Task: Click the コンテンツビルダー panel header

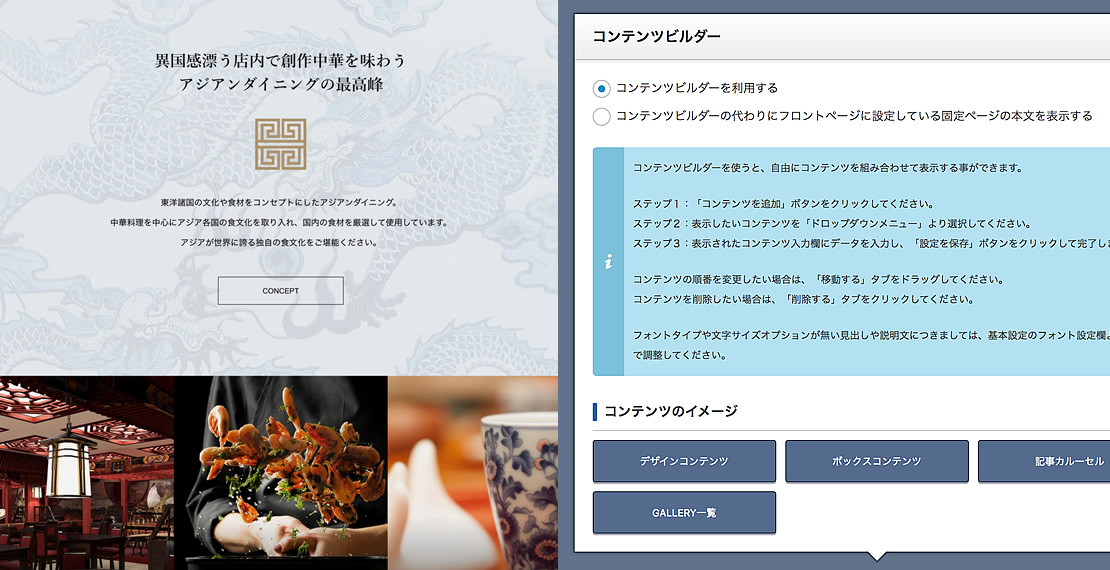Action: 842,37
